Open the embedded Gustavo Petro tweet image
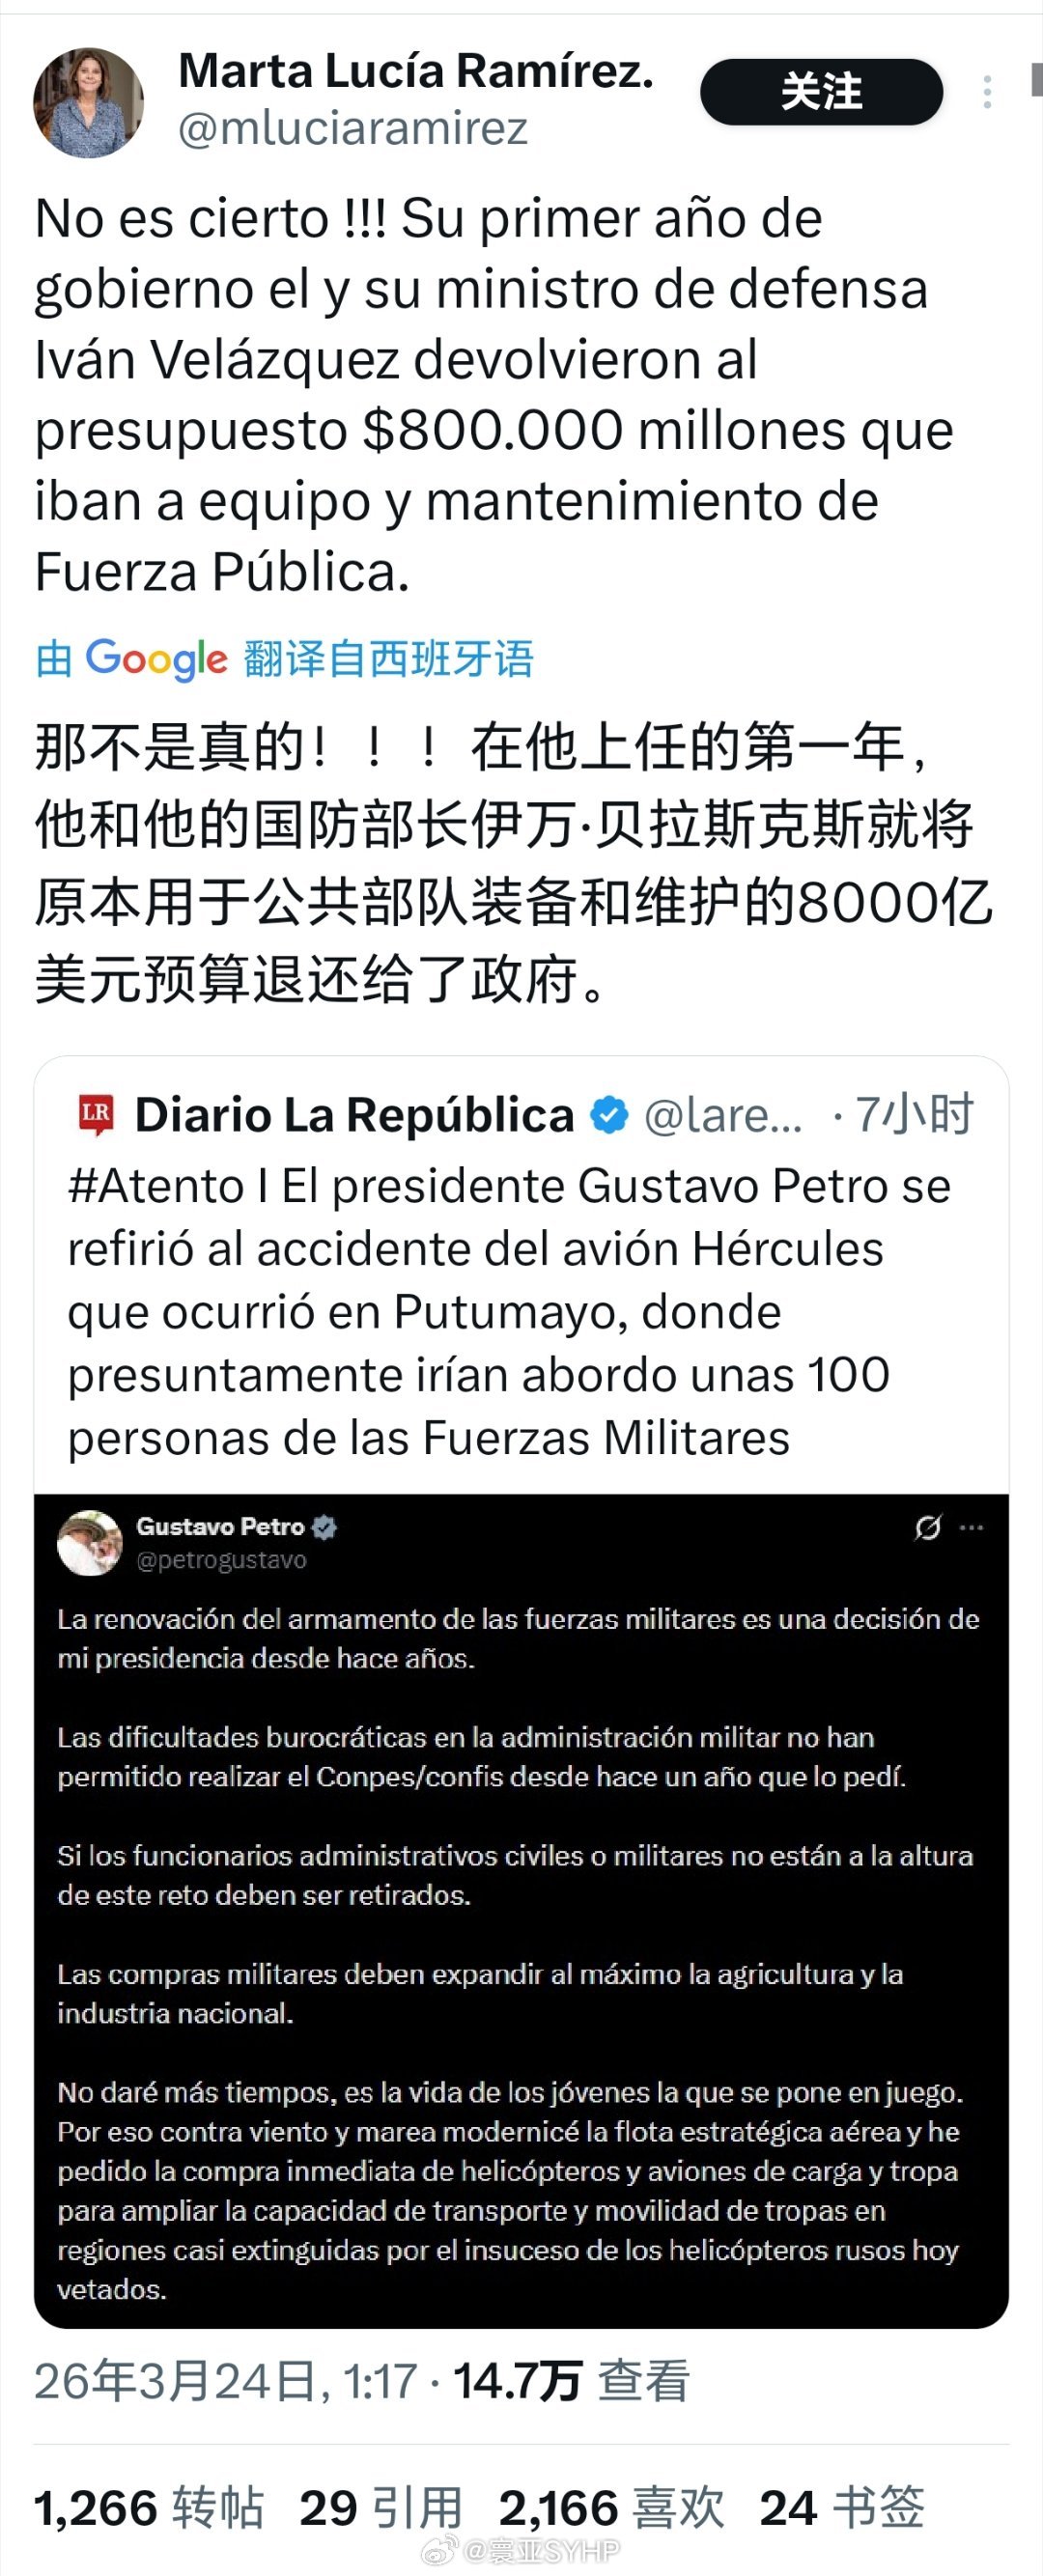Image resolution: width=1043 pixels, height=2576 pixels. 521,1911
